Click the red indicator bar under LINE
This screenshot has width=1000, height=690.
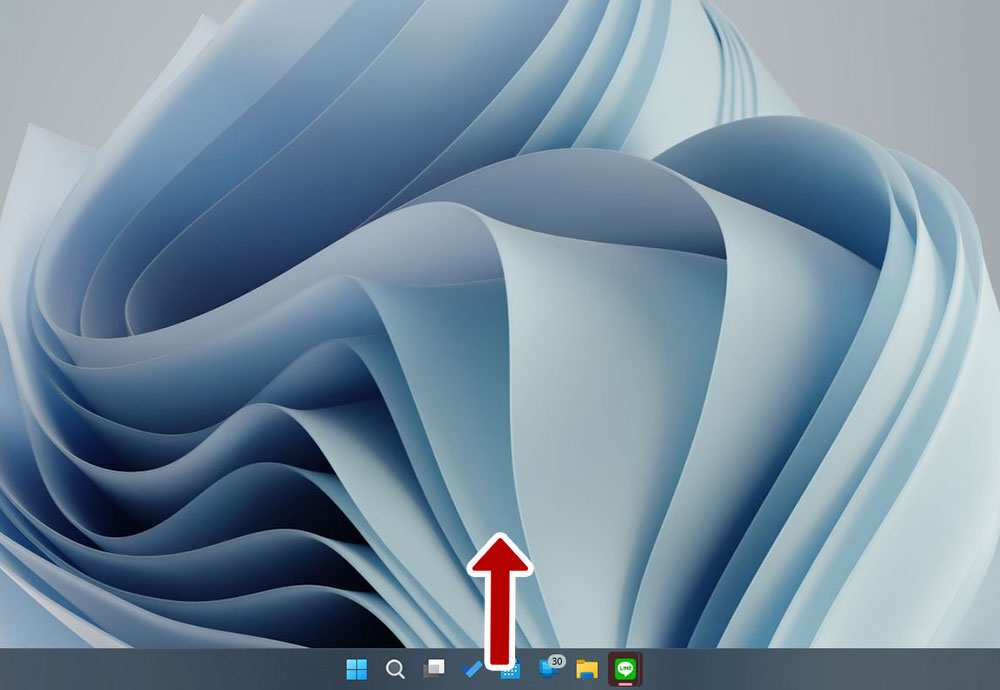(x=625, y=683)
